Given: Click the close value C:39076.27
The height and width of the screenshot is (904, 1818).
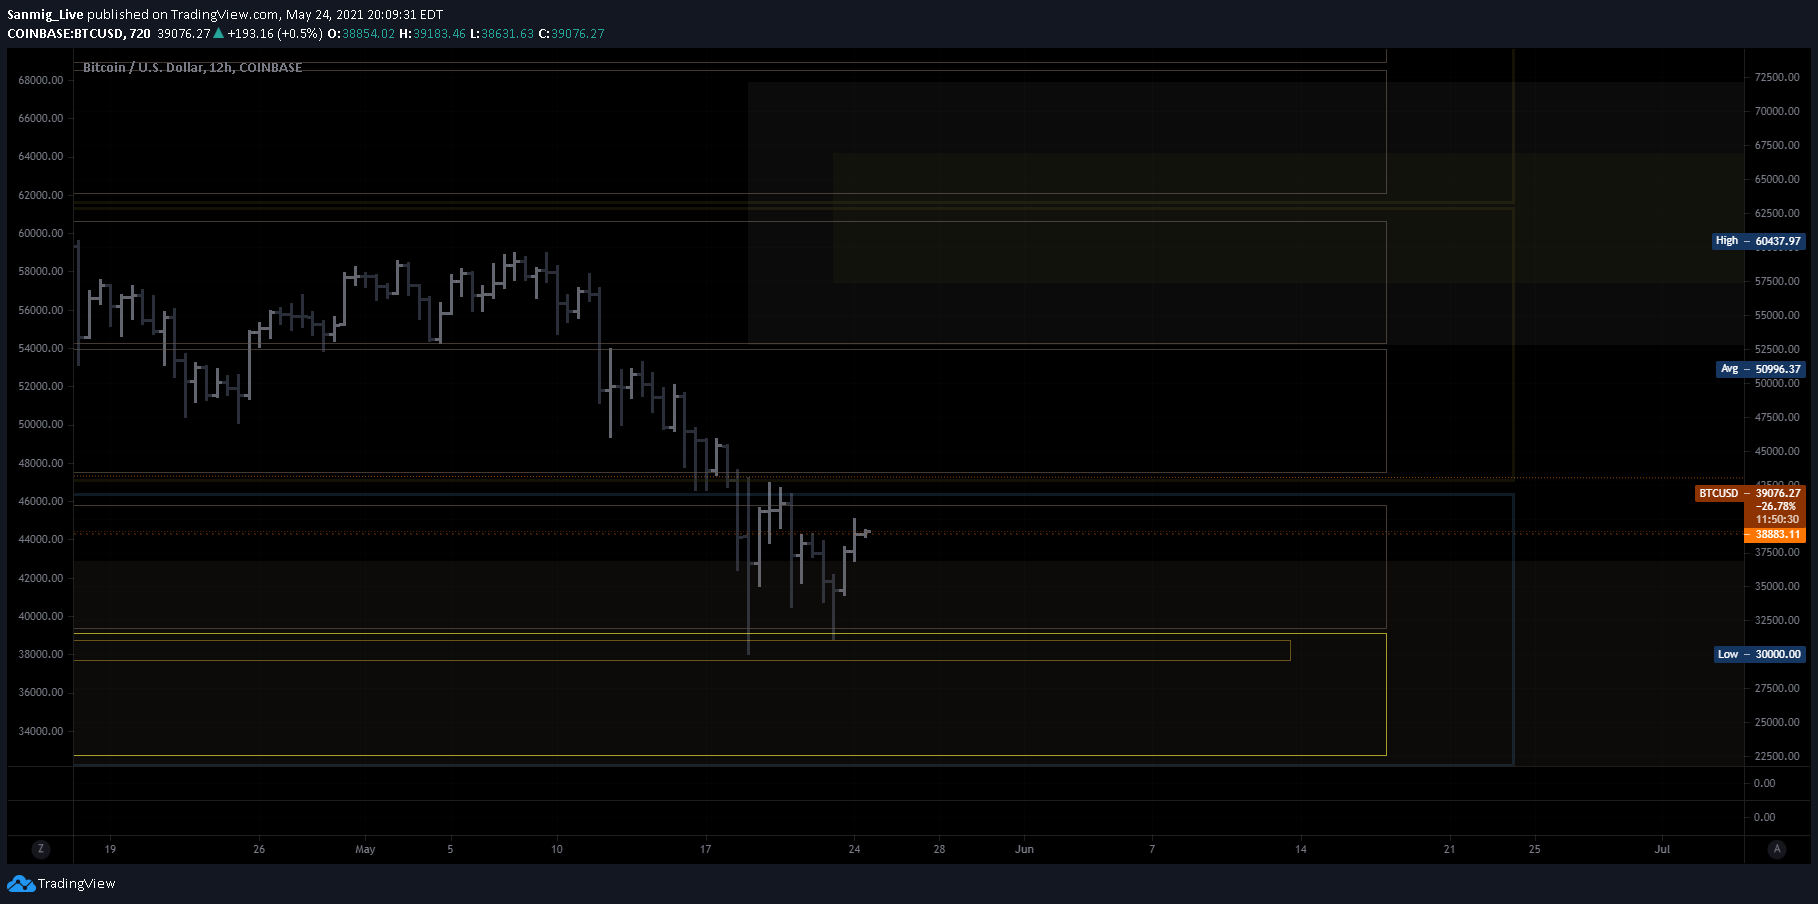Looking at the screenshot, I should [571, 33].
